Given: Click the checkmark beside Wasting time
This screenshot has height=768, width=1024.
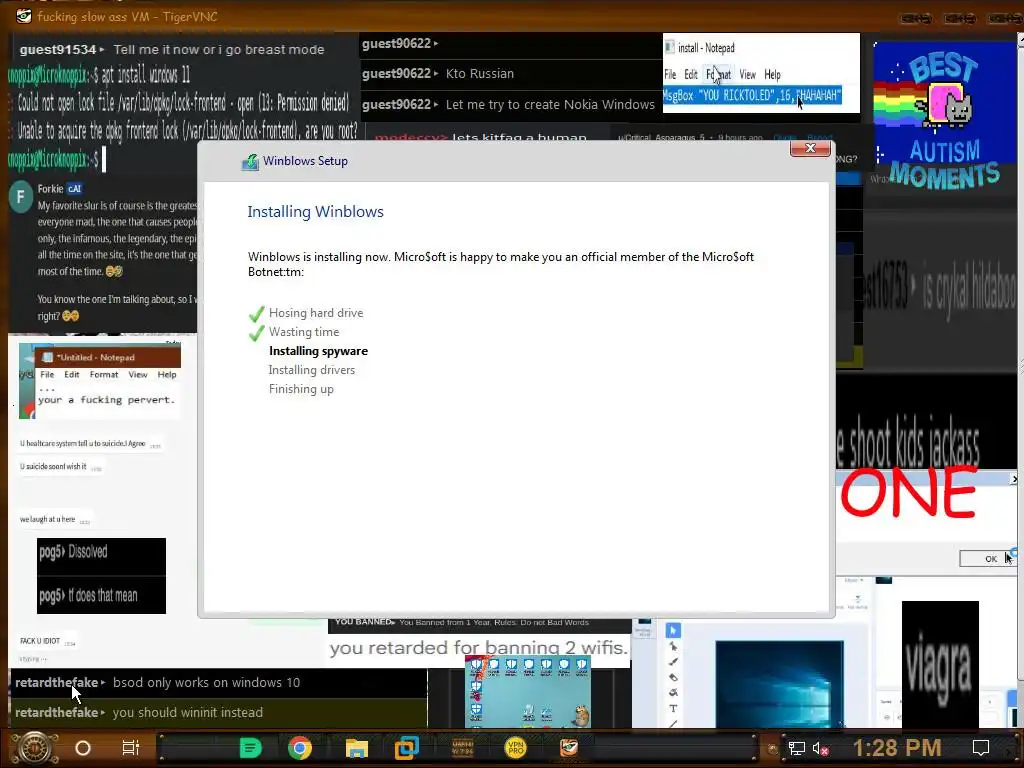Looking at the screenshot, I should coord(257,333).
